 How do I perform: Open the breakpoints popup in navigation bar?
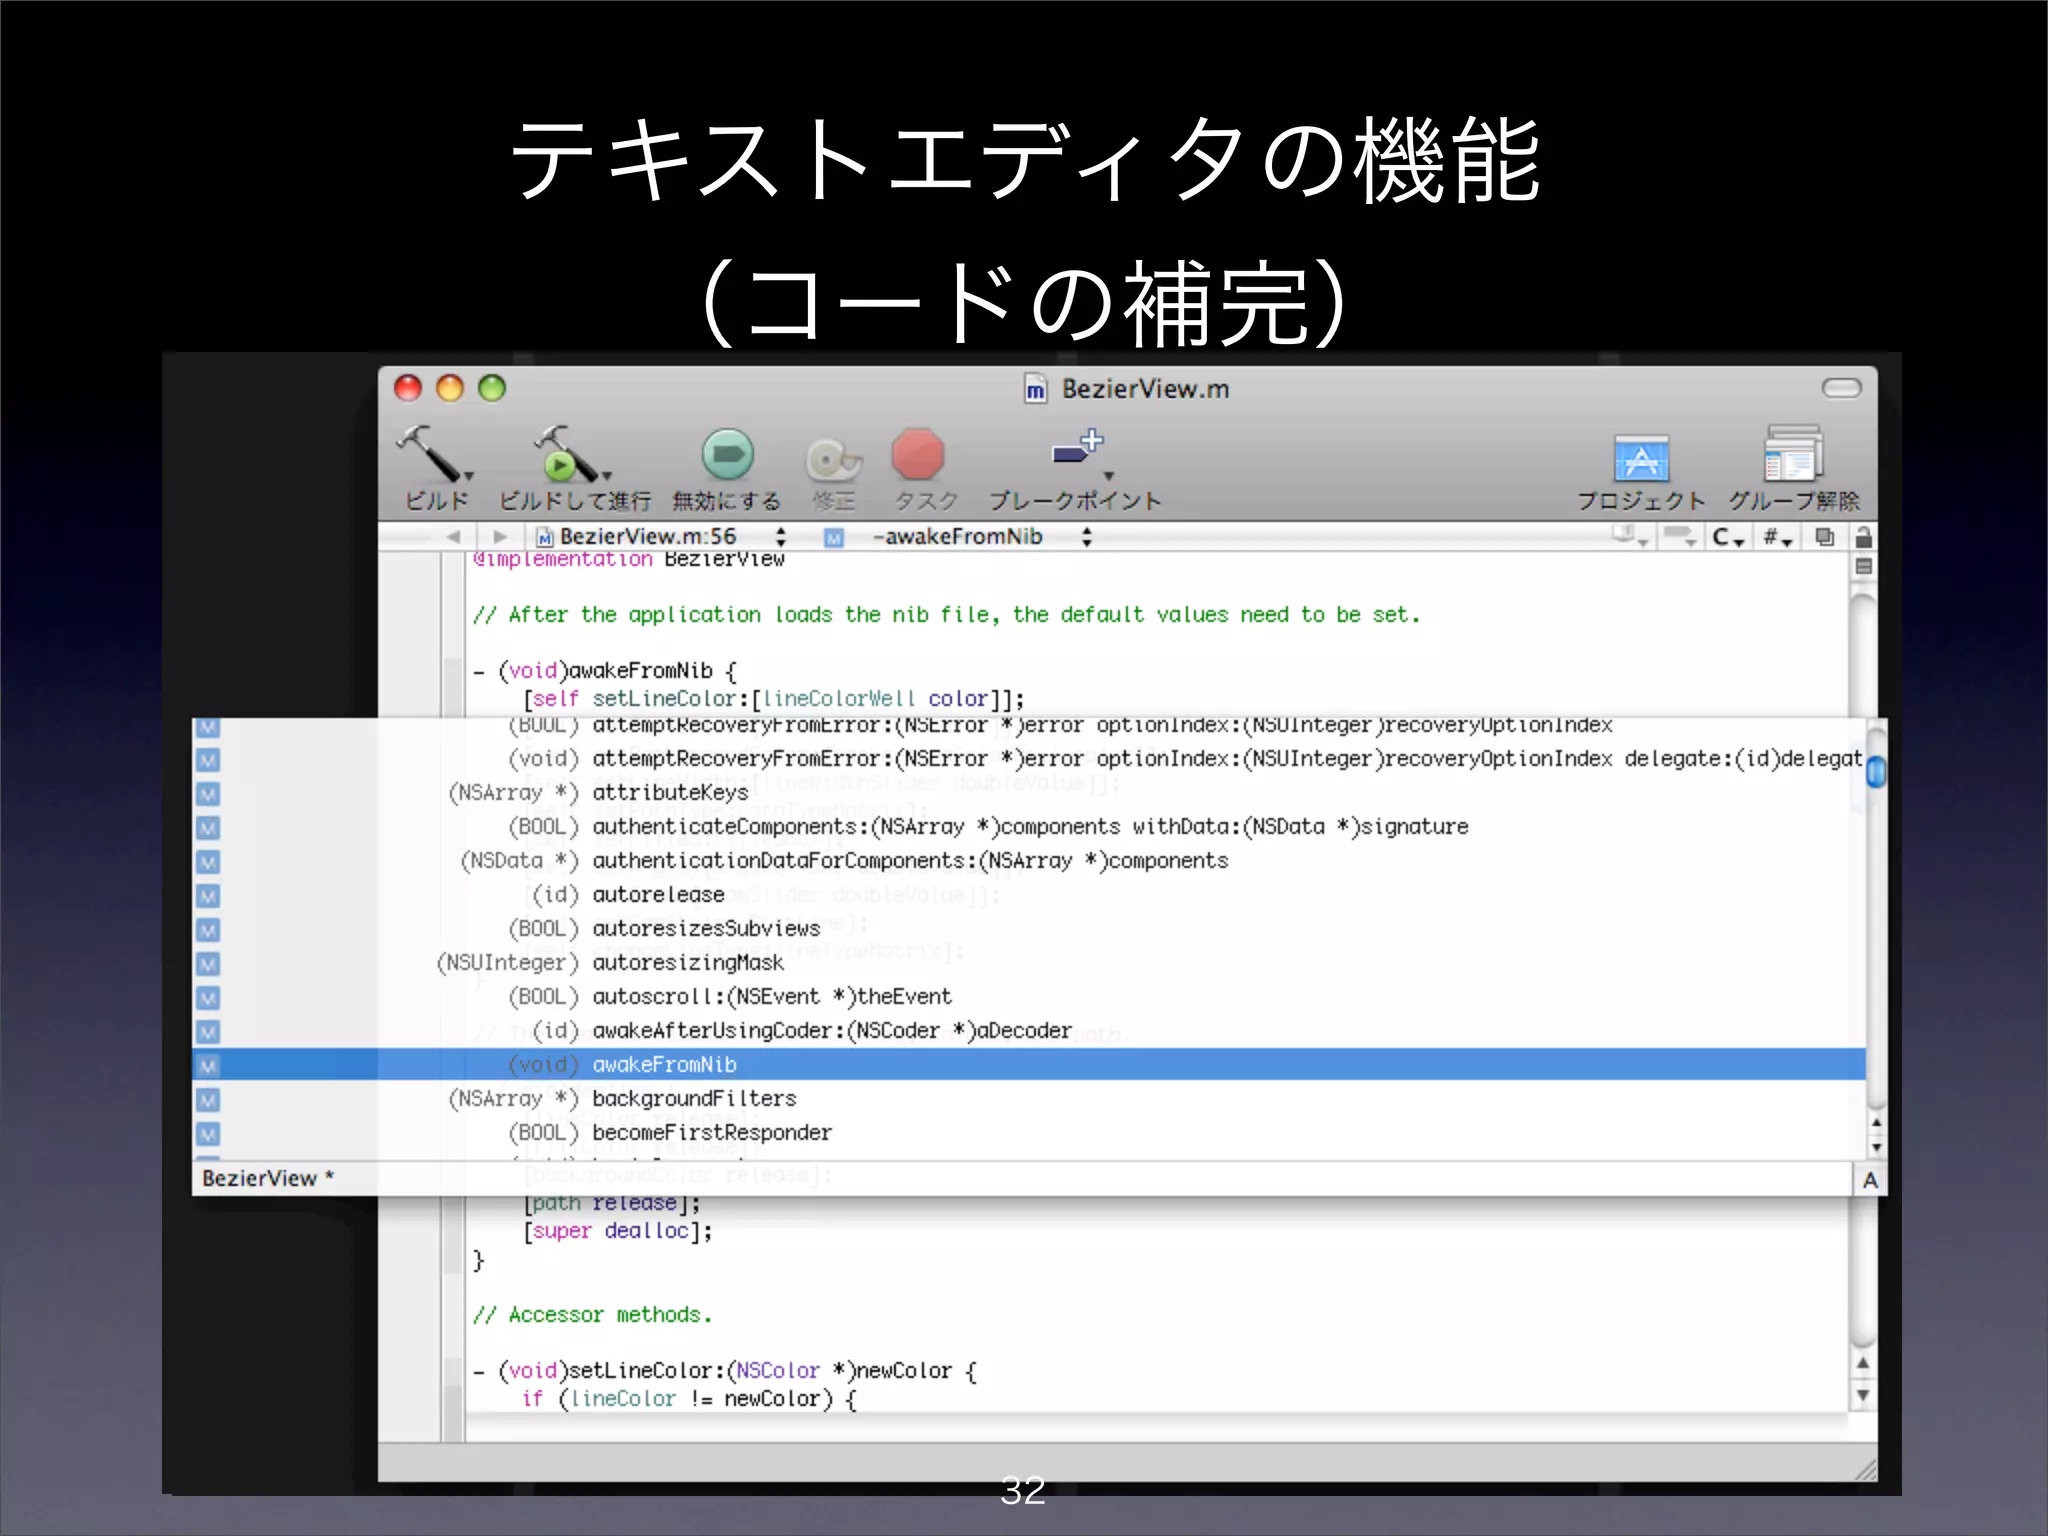(x=1680, y=538)
